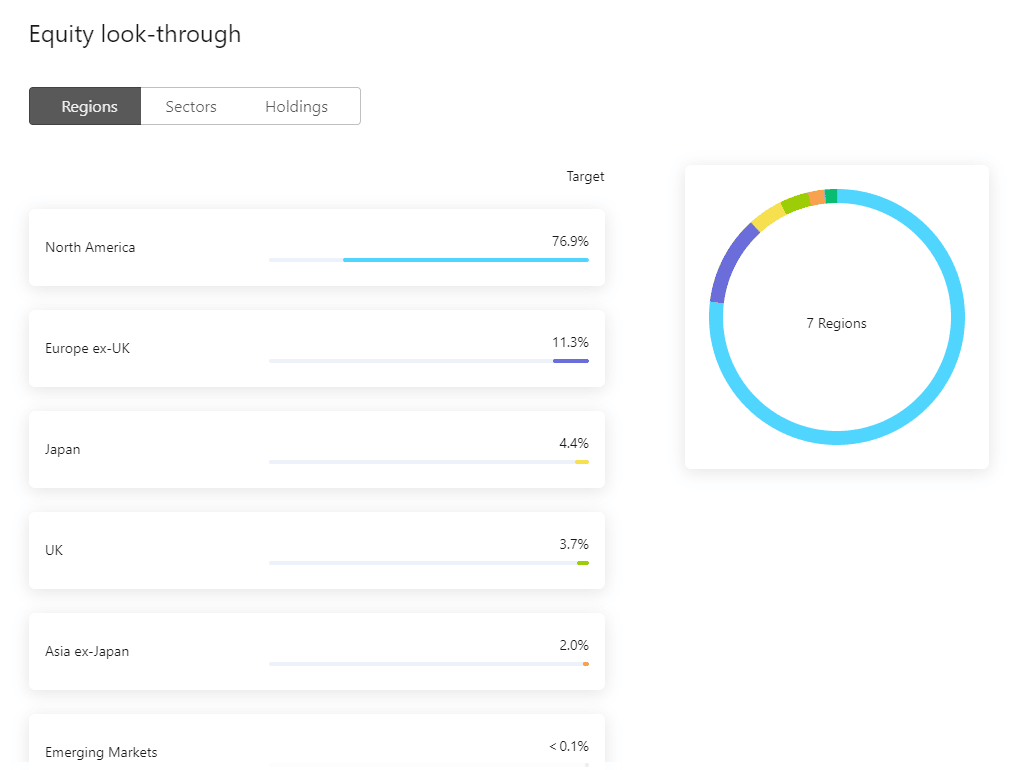Click the 76.9% value for North America
Viewport: 1014px width, 770px height.
pos(573,241)
